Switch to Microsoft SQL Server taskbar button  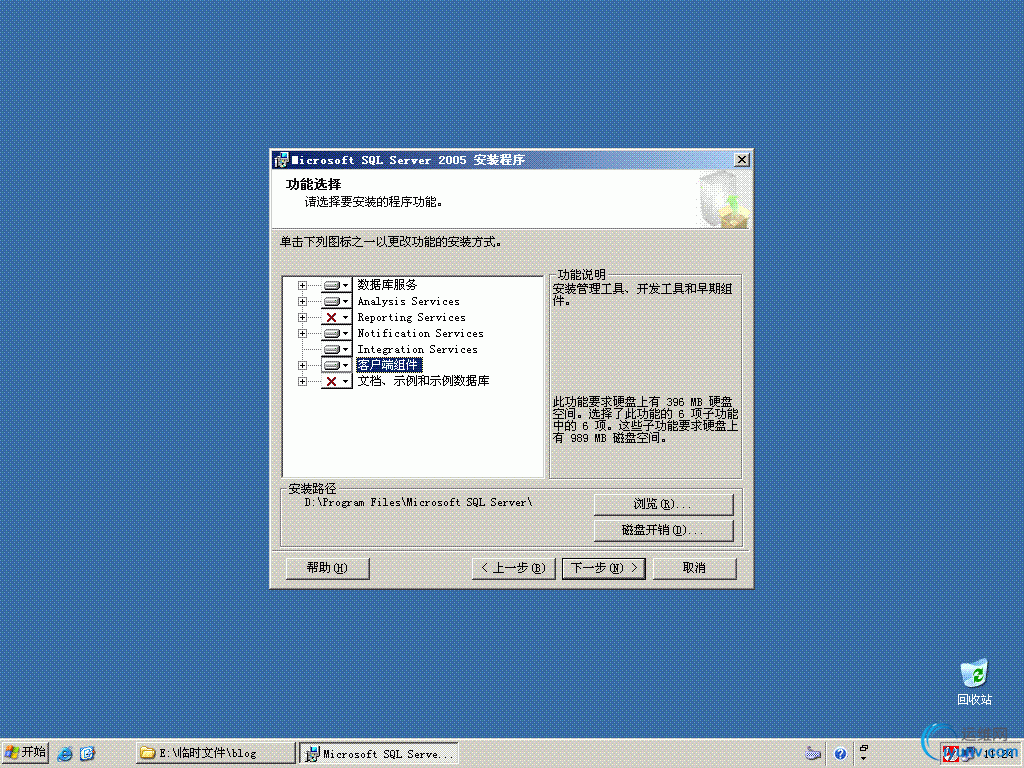click(x=379, y=753)
